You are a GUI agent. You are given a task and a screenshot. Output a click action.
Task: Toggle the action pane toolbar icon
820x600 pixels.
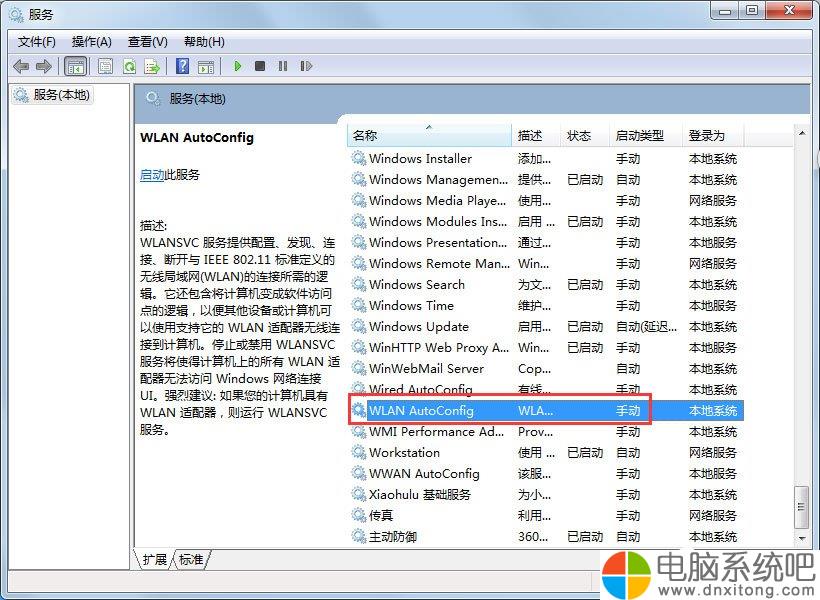coord(206,66)
